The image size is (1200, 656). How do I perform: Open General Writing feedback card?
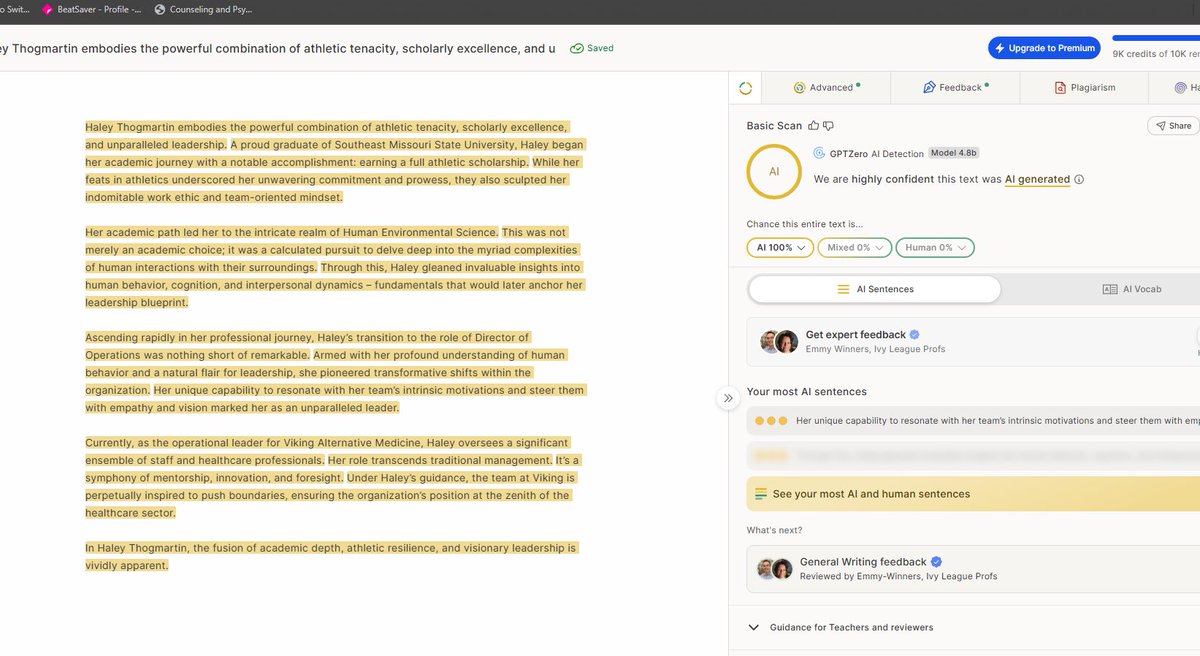[973, 568]
